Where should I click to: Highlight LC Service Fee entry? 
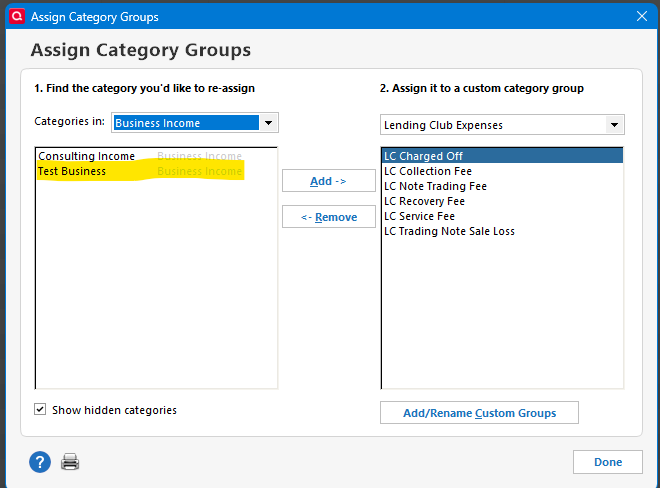pos(419,217)
